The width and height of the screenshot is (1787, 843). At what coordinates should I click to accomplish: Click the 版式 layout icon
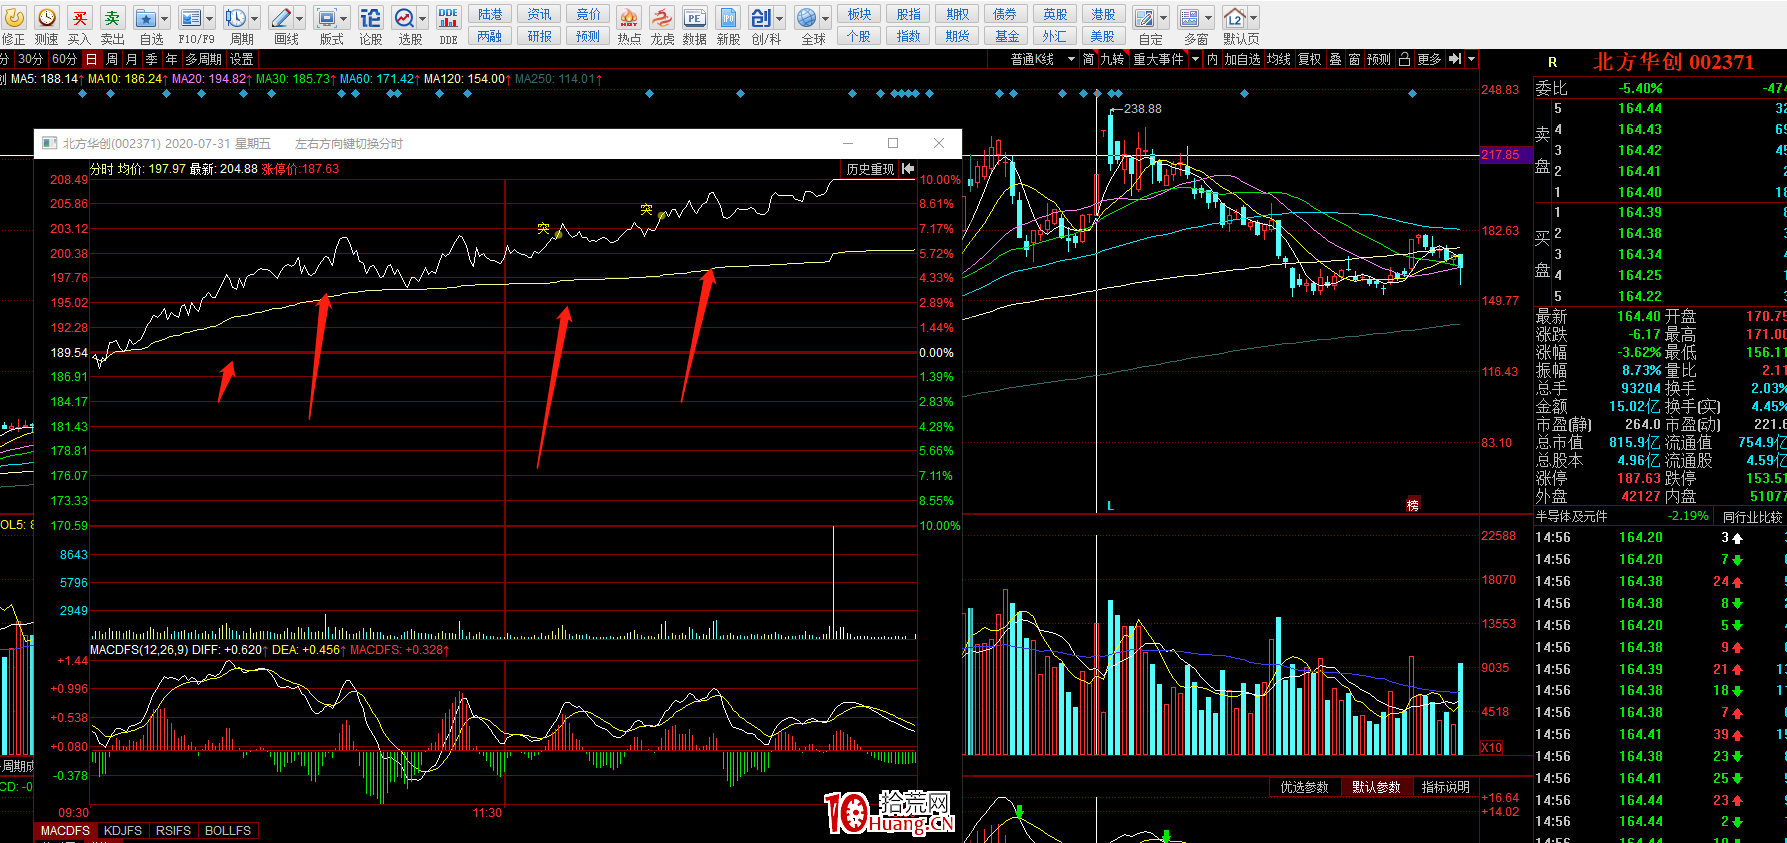pyautogui.click(x=326, y=18)
